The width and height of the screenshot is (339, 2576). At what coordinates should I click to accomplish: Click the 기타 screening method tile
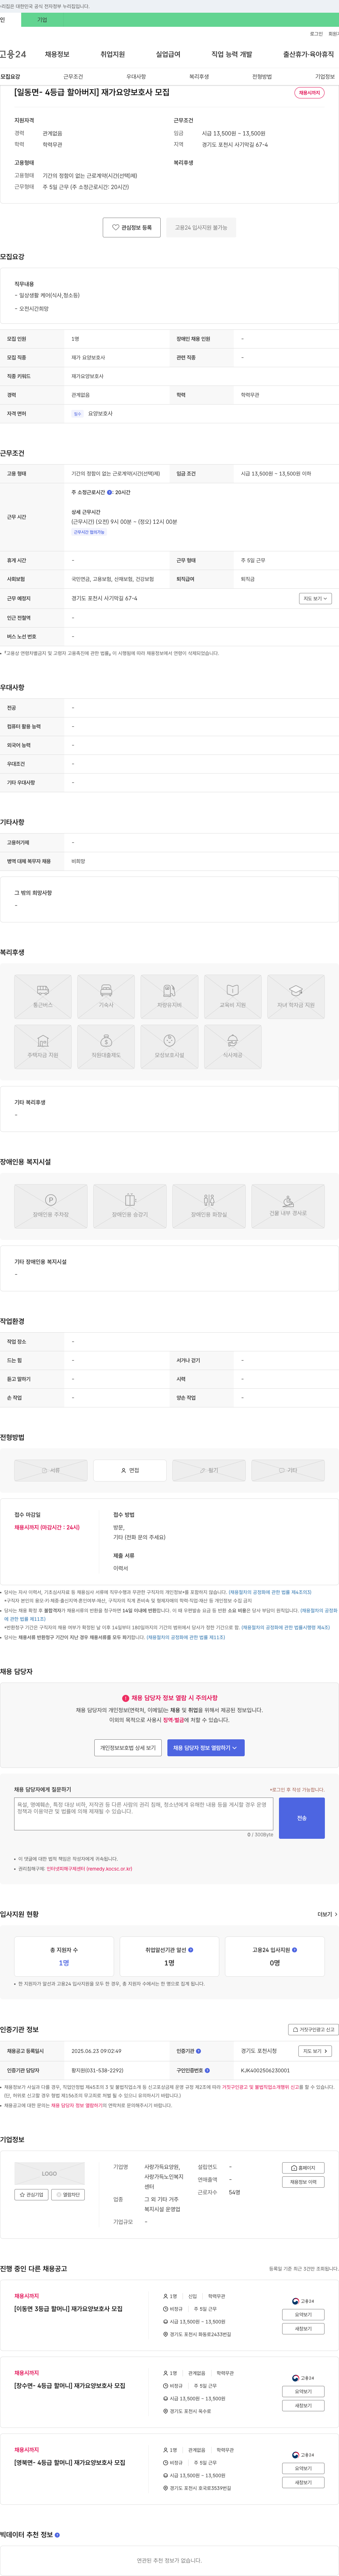point(288,1470)
